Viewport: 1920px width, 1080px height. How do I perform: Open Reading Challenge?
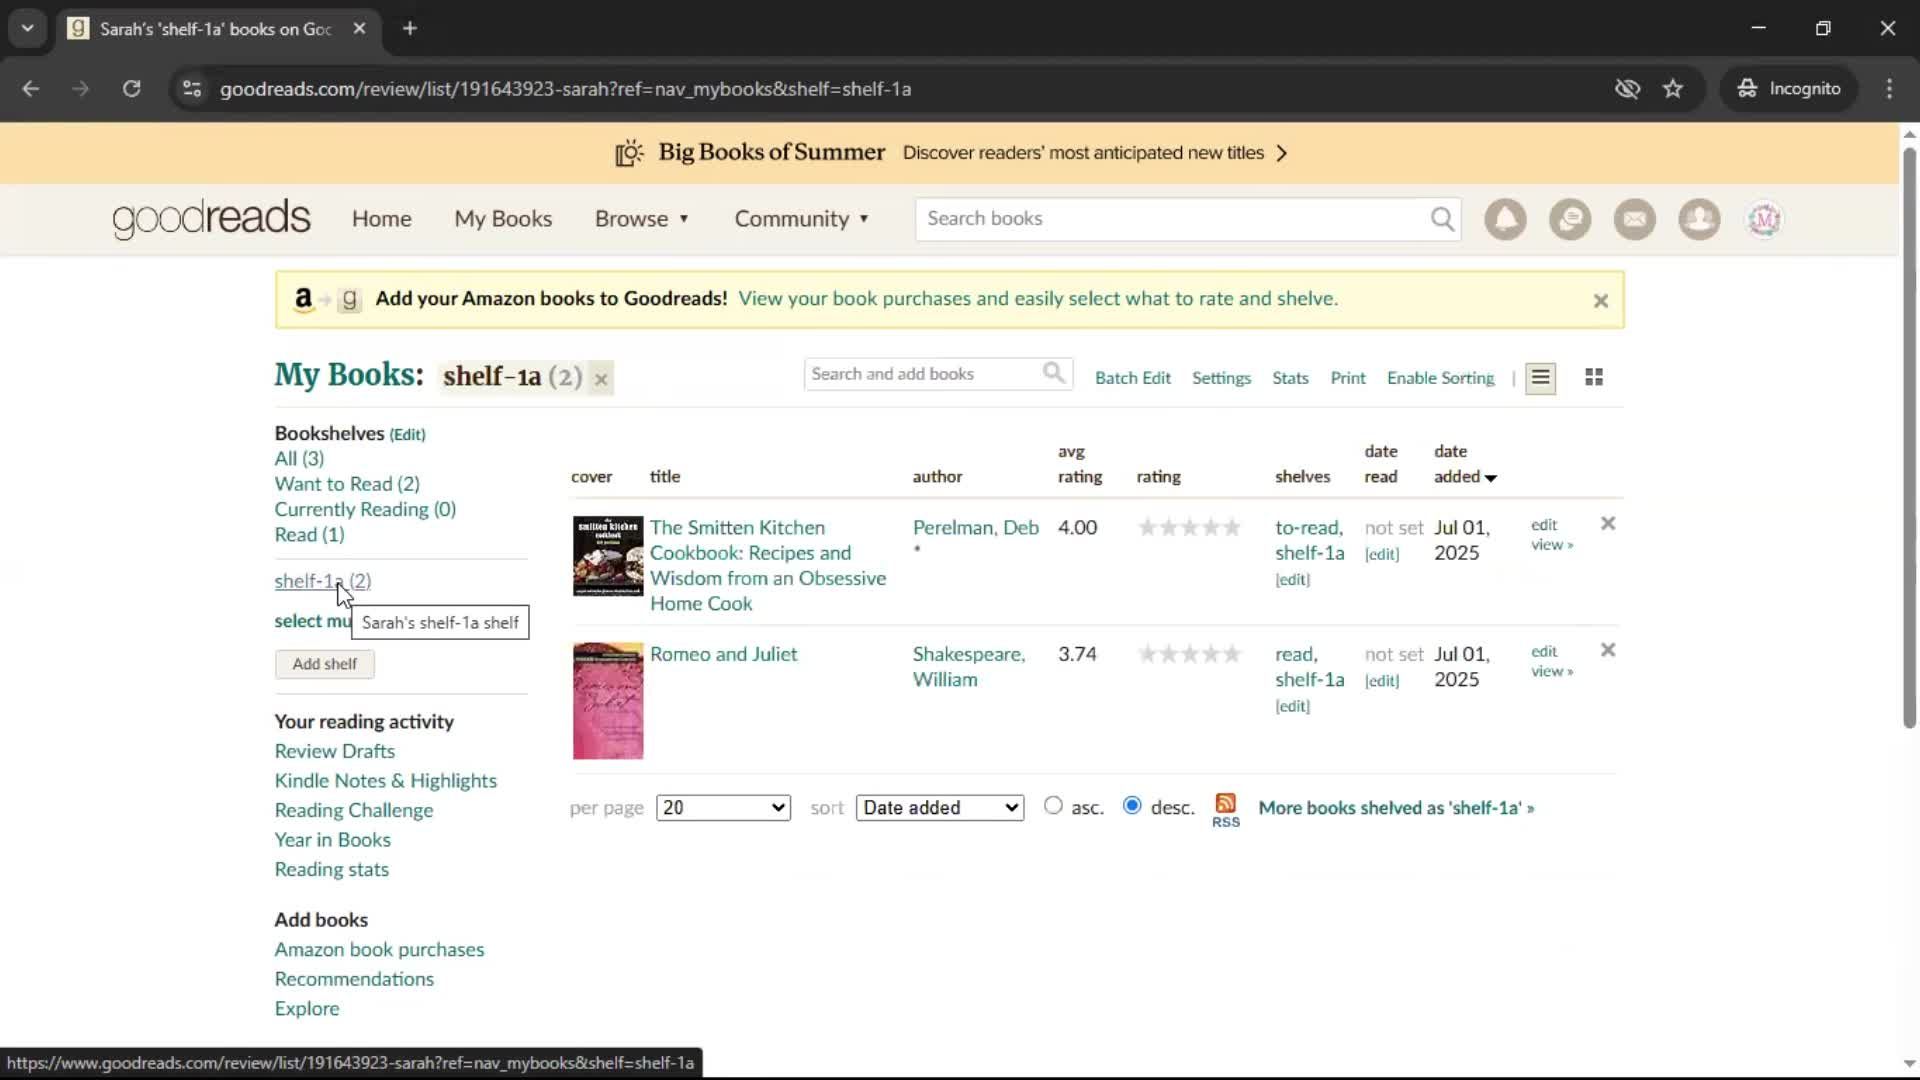point(353,810)
